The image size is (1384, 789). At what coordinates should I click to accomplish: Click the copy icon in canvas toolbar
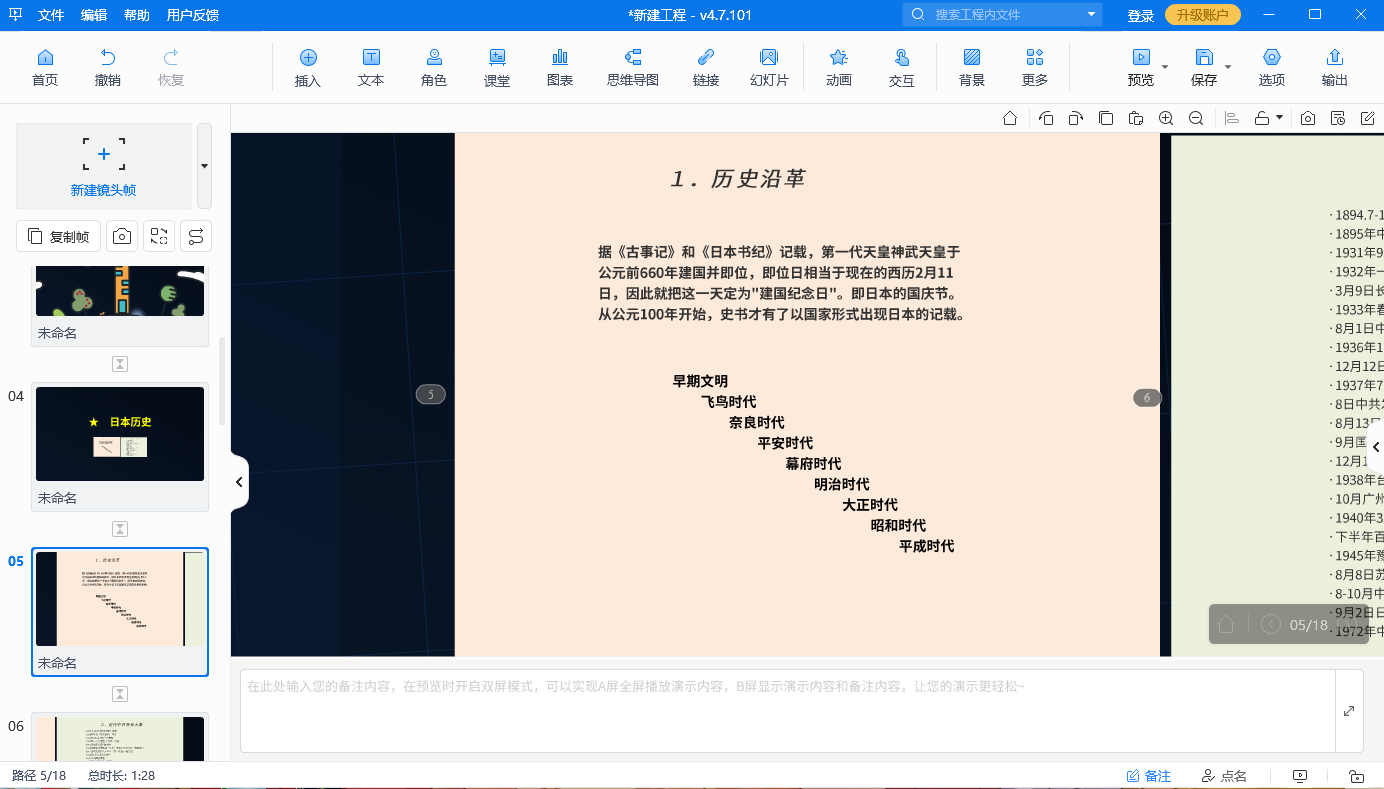click(1106, 118)
